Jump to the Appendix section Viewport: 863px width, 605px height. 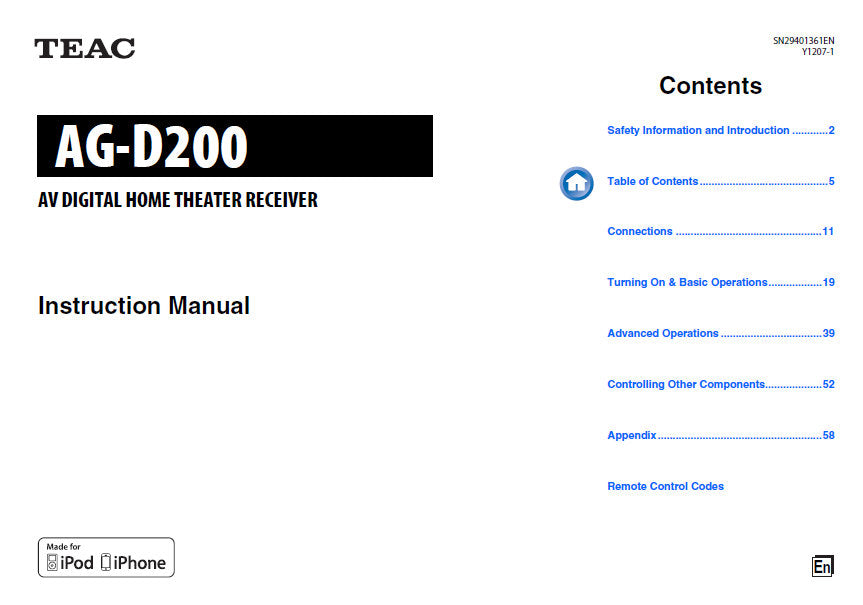[x=720, y=435]
